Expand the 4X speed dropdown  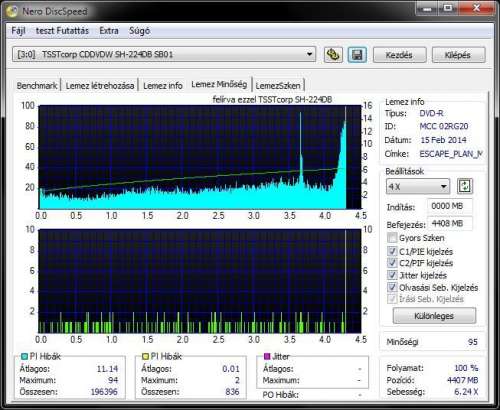pyautogui.click(x=418, y=186)
